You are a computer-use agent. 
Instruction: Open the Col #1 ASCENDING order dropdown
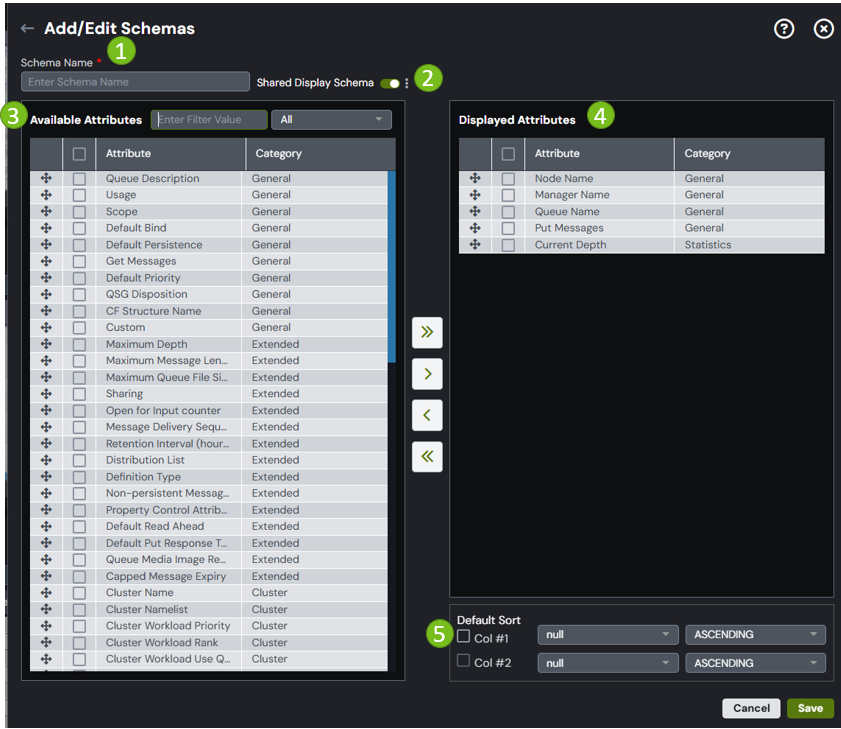(x=755, y=635)
